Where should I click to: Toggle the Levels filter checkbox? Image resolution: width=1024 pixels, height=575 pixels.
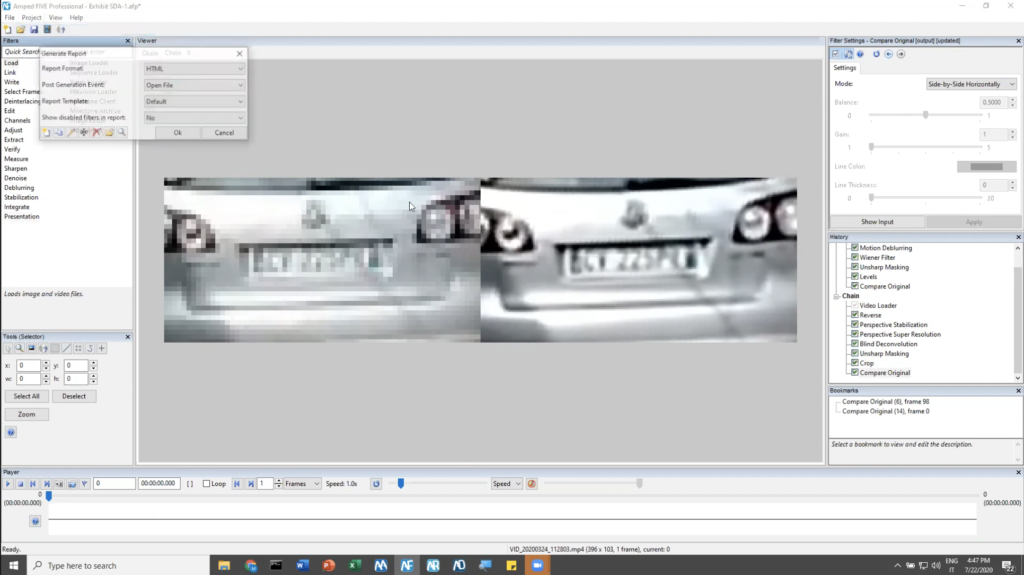point(855,276)
